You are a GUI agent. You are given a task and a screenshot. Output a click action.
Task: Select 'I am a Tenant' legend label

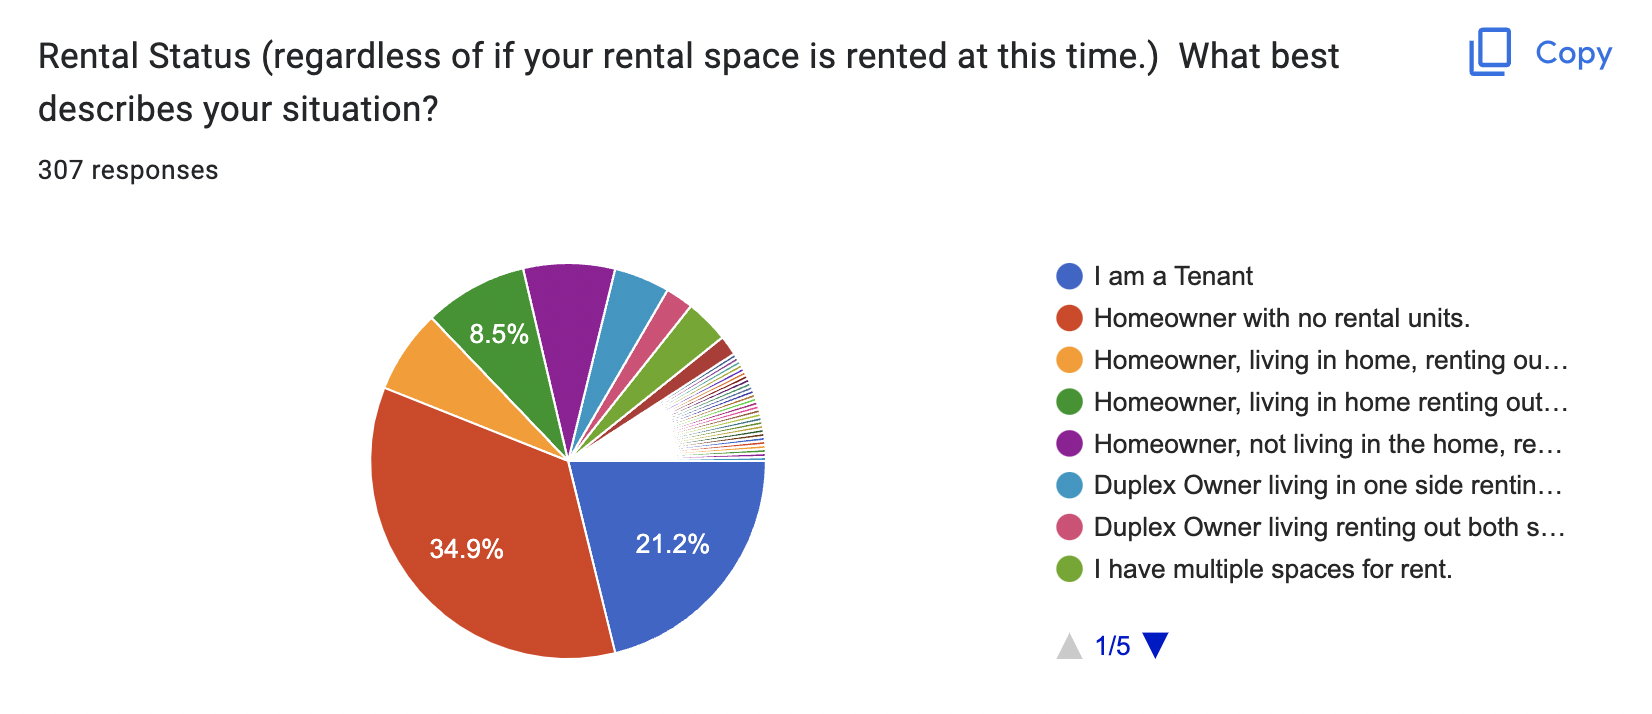click(1173, 276)
